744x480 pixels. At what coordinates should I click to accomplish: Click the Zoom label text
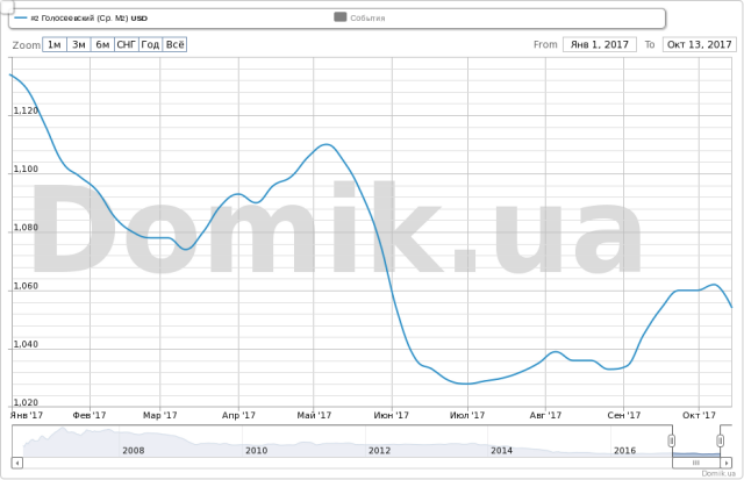tap(26, 45)
